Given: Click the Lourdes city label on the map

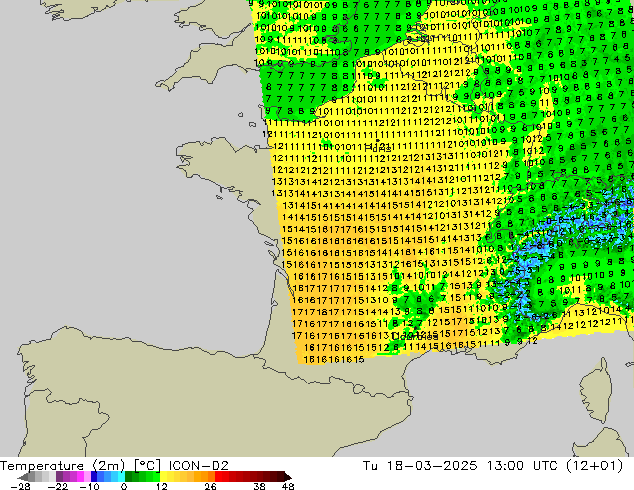Looking at the screenshot, I should (x=415, y=336).
